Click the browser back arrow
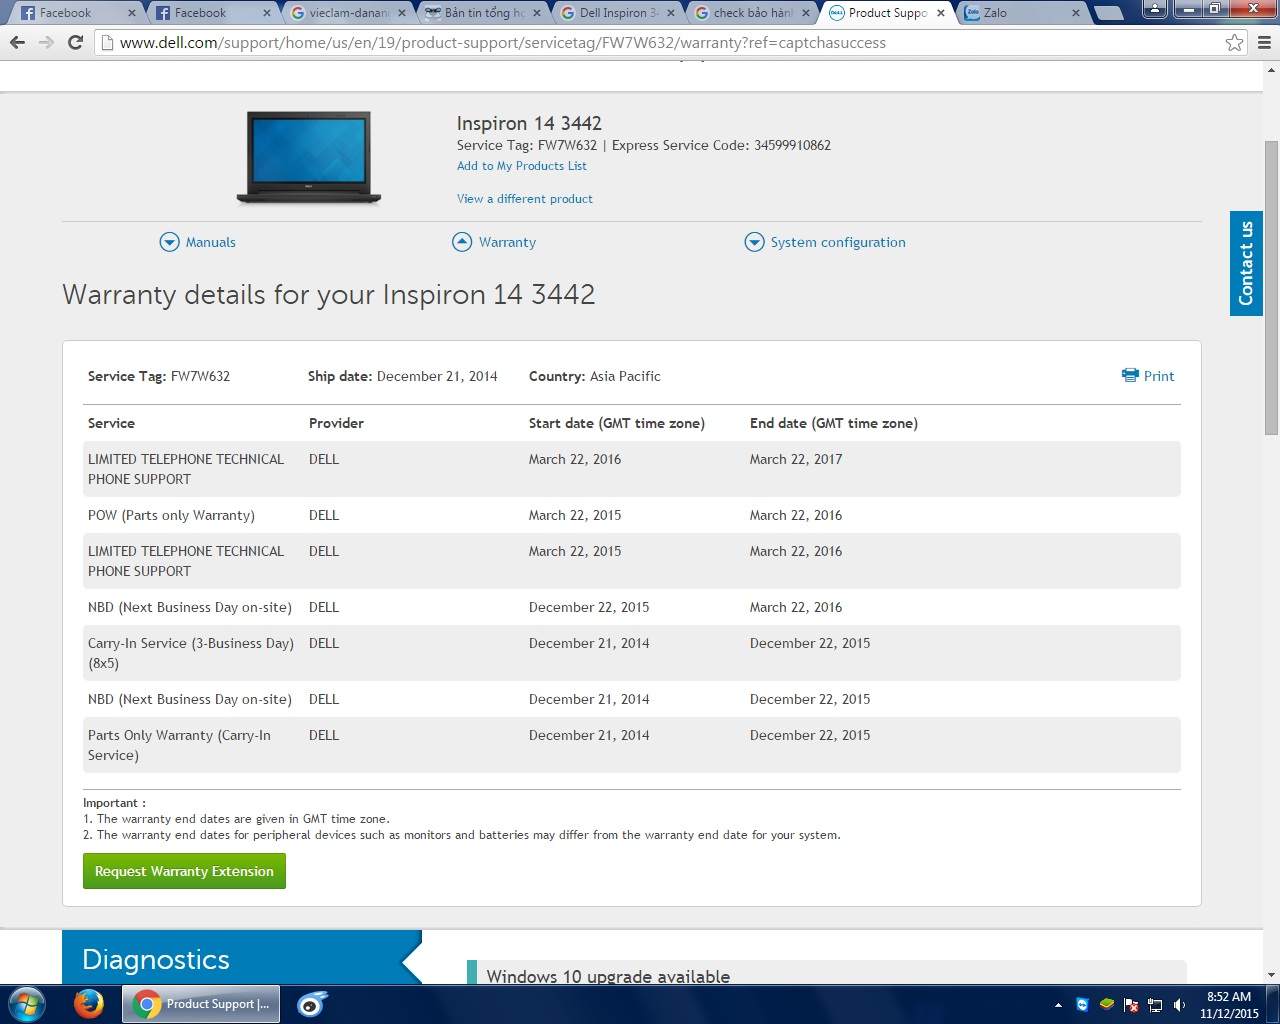Screen dimensions: 1280x1024 [17, 43]
